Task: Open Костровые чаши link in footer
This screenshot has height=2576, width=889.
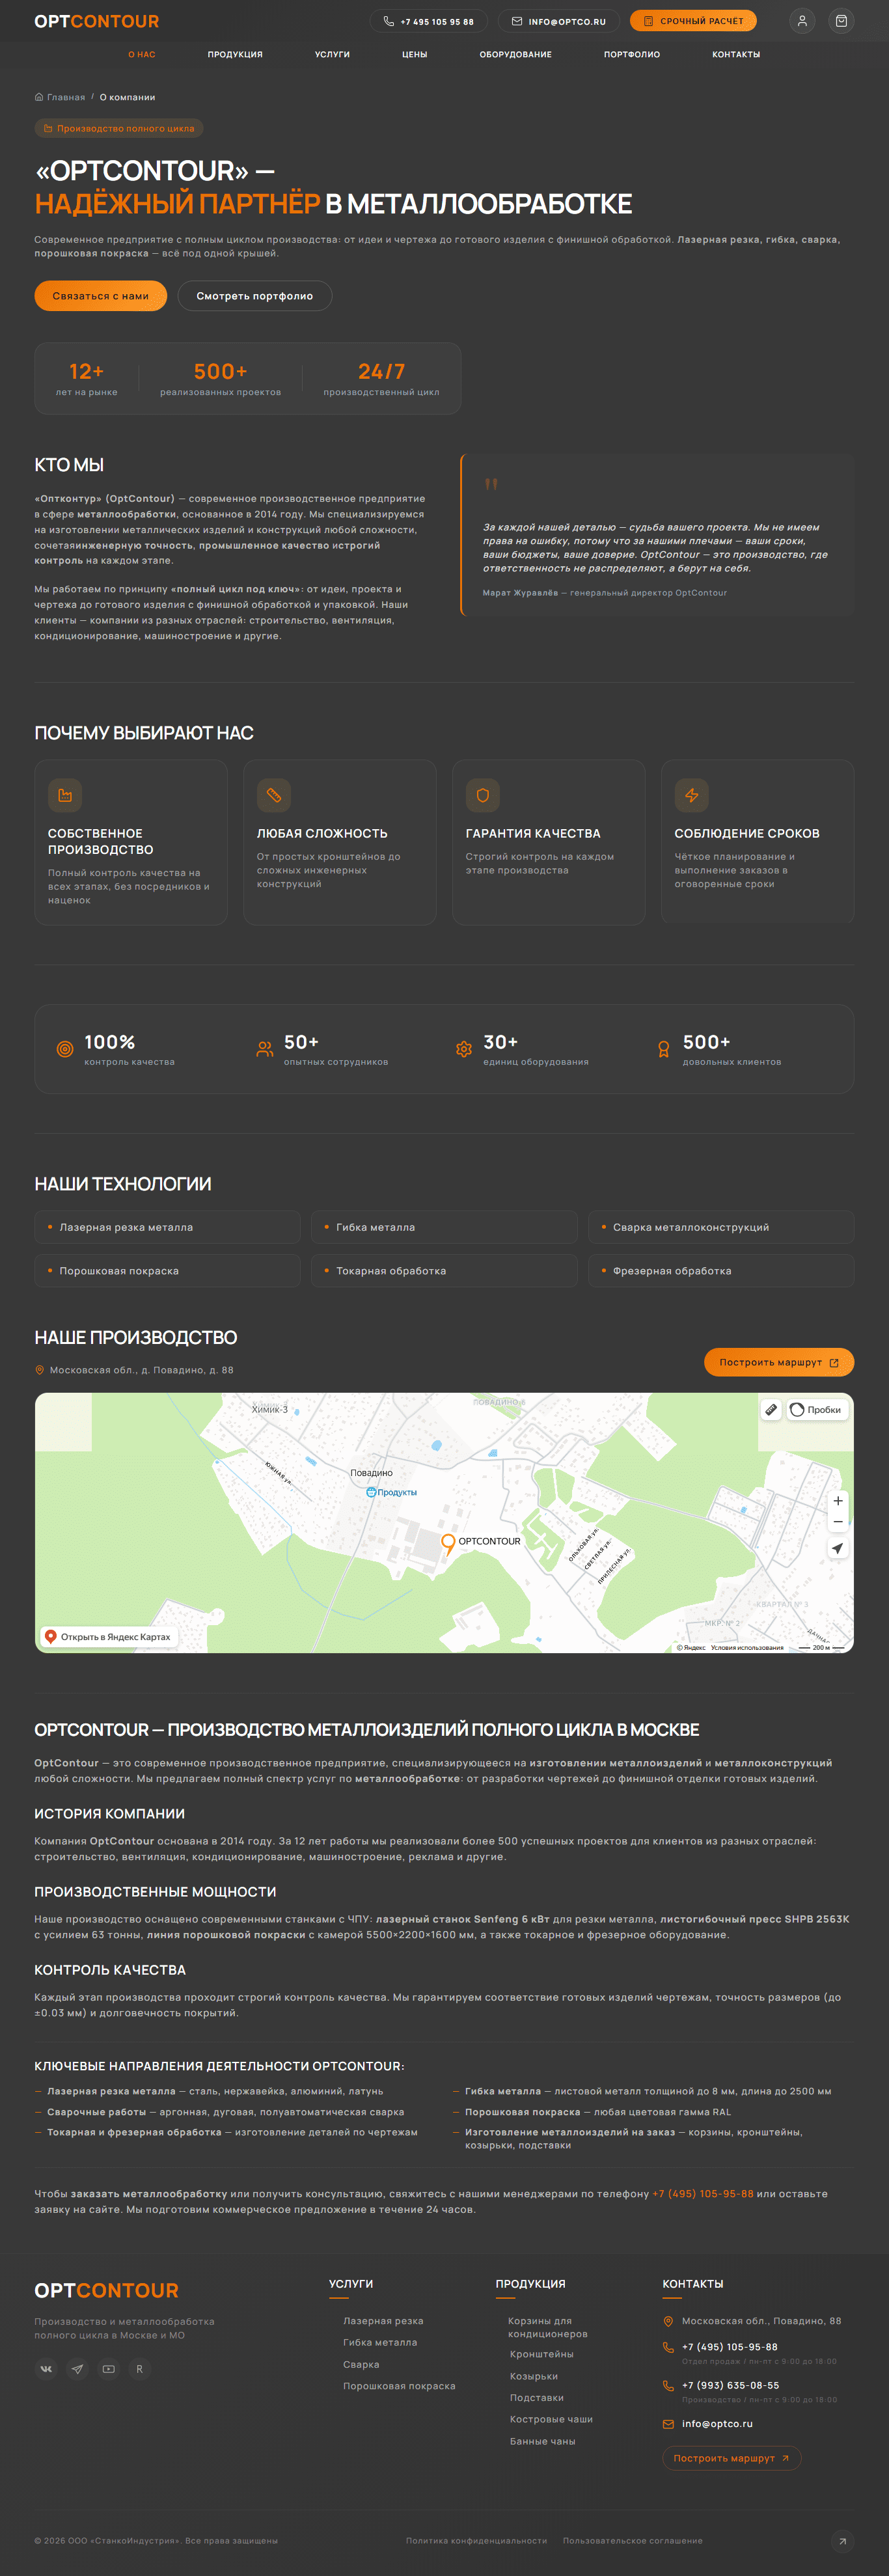Action: (x=551, y=2419)
